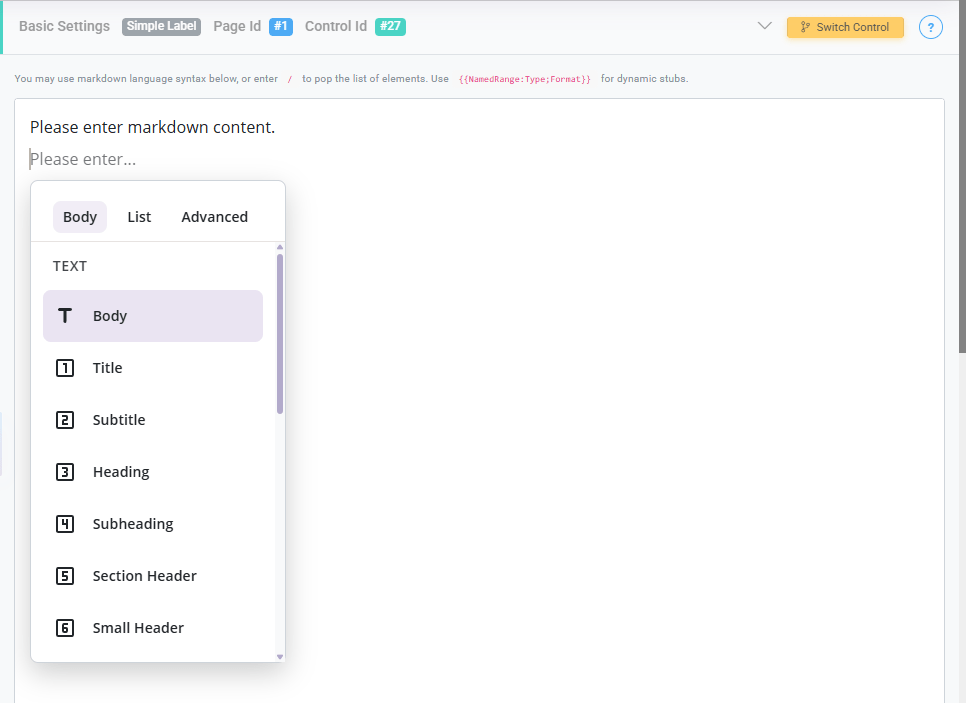Image resolution: width=966 pixels, height=703 pixels.
Task: Select the Body tab in popup
Action: click(x=80, y=217)
